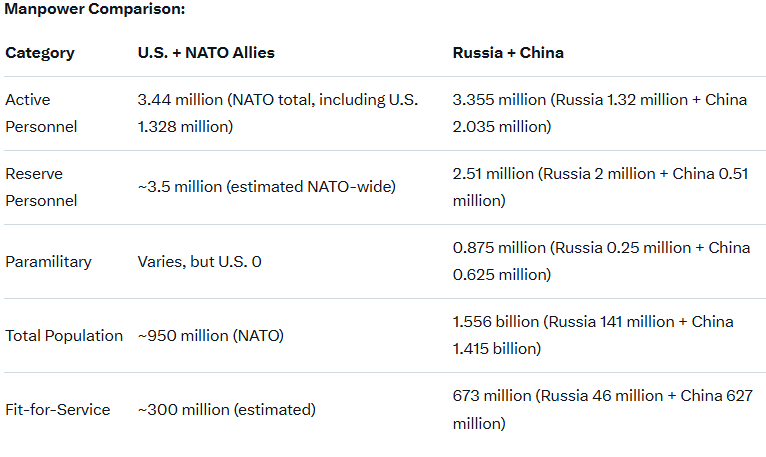
Task: Click the NATO active personnel 3.44 million cell
Action: tap(278, 113)
